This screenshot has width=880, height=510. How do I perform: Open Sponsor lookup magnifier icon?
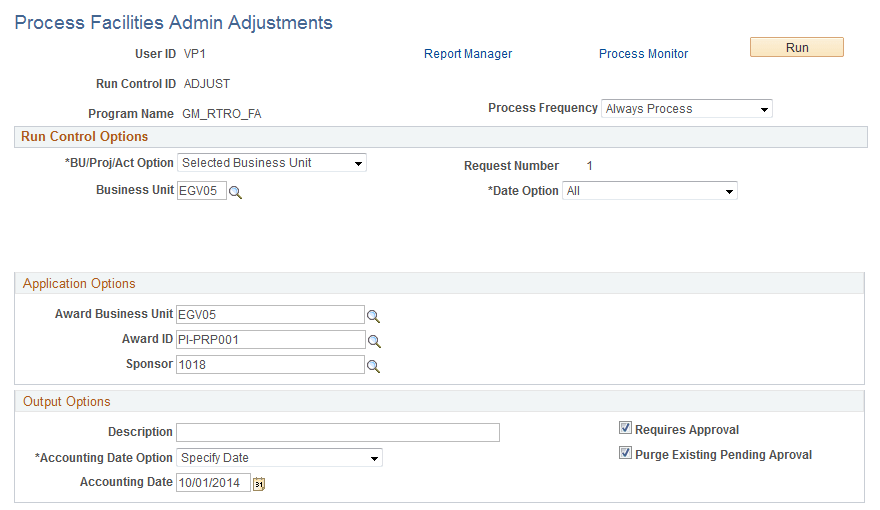point(373,366)
